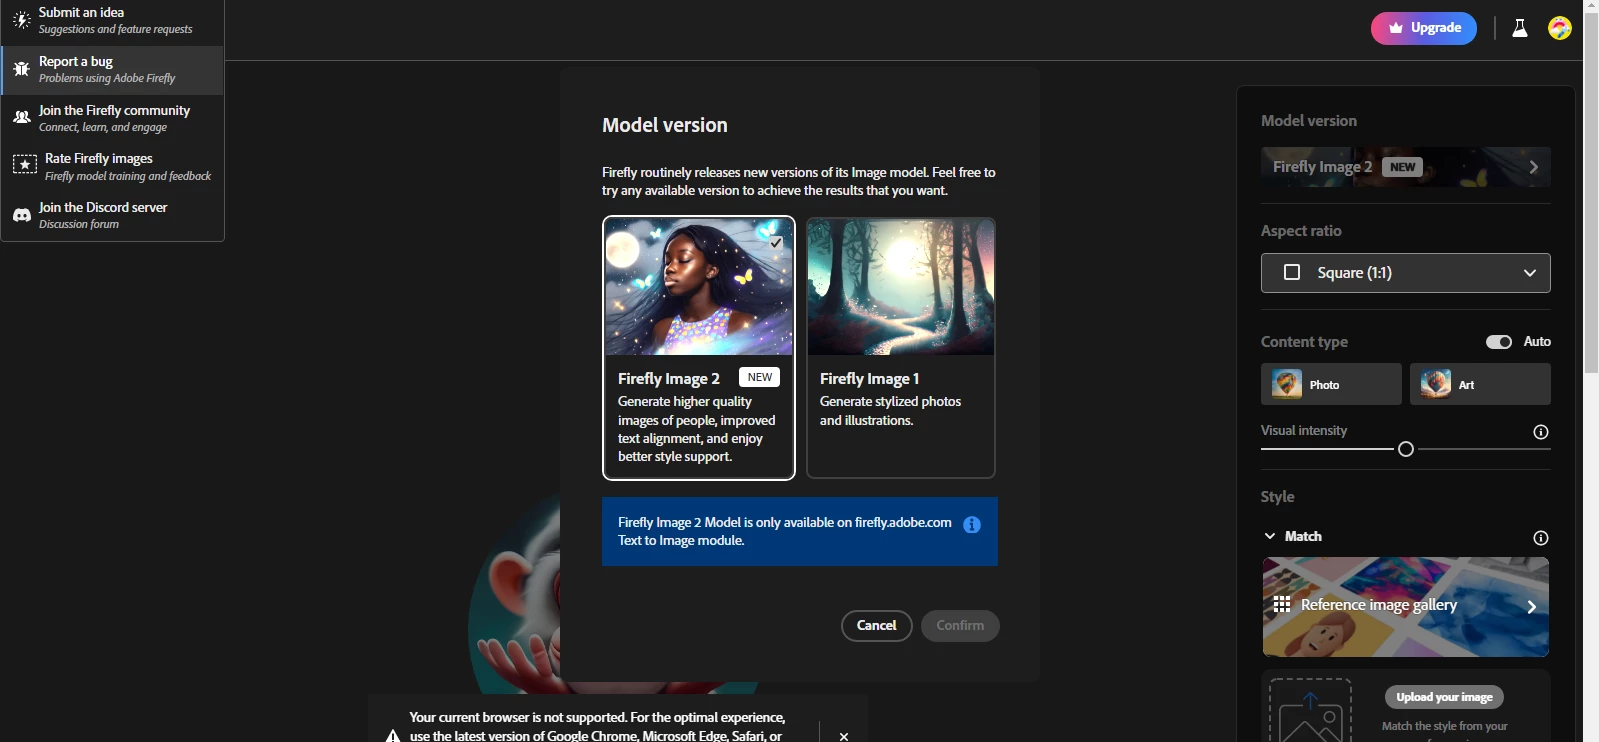Click the Photo content type thumbnail icon
The width and height of the screenshot is (1599, 742).
coord(1287,384)
